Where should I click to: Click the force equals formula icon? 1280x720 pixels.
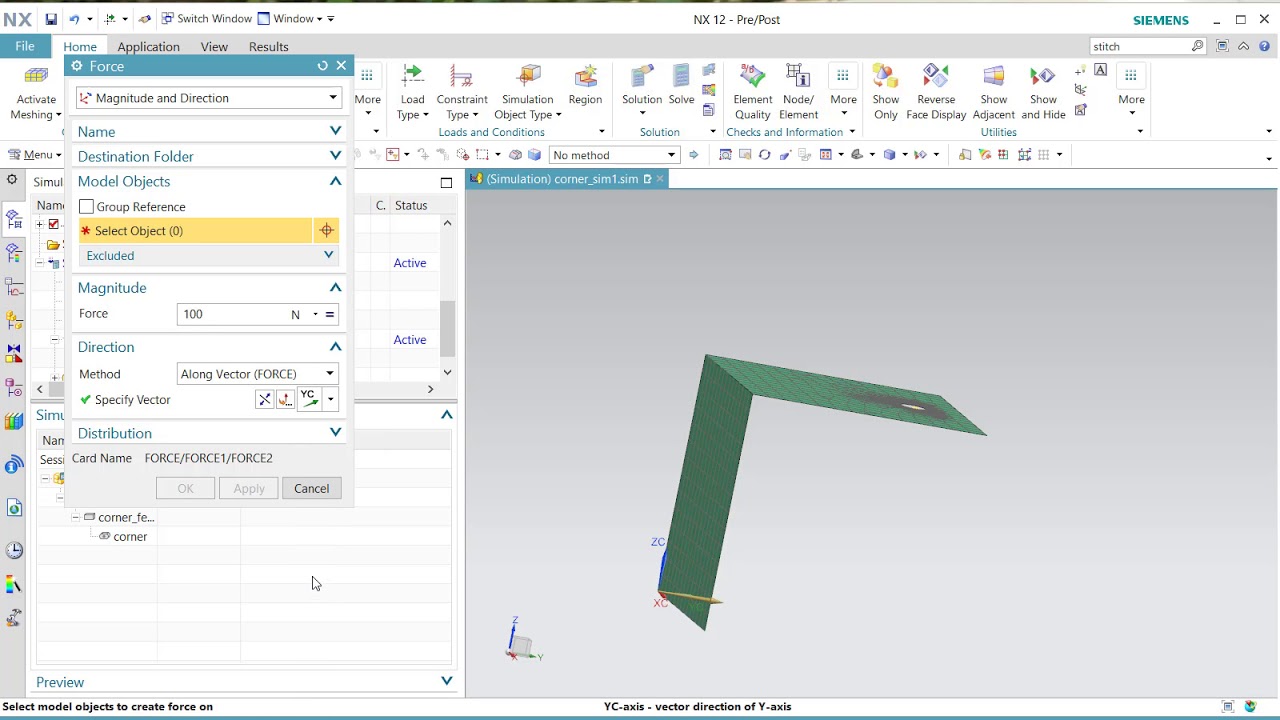pos(329,314)
